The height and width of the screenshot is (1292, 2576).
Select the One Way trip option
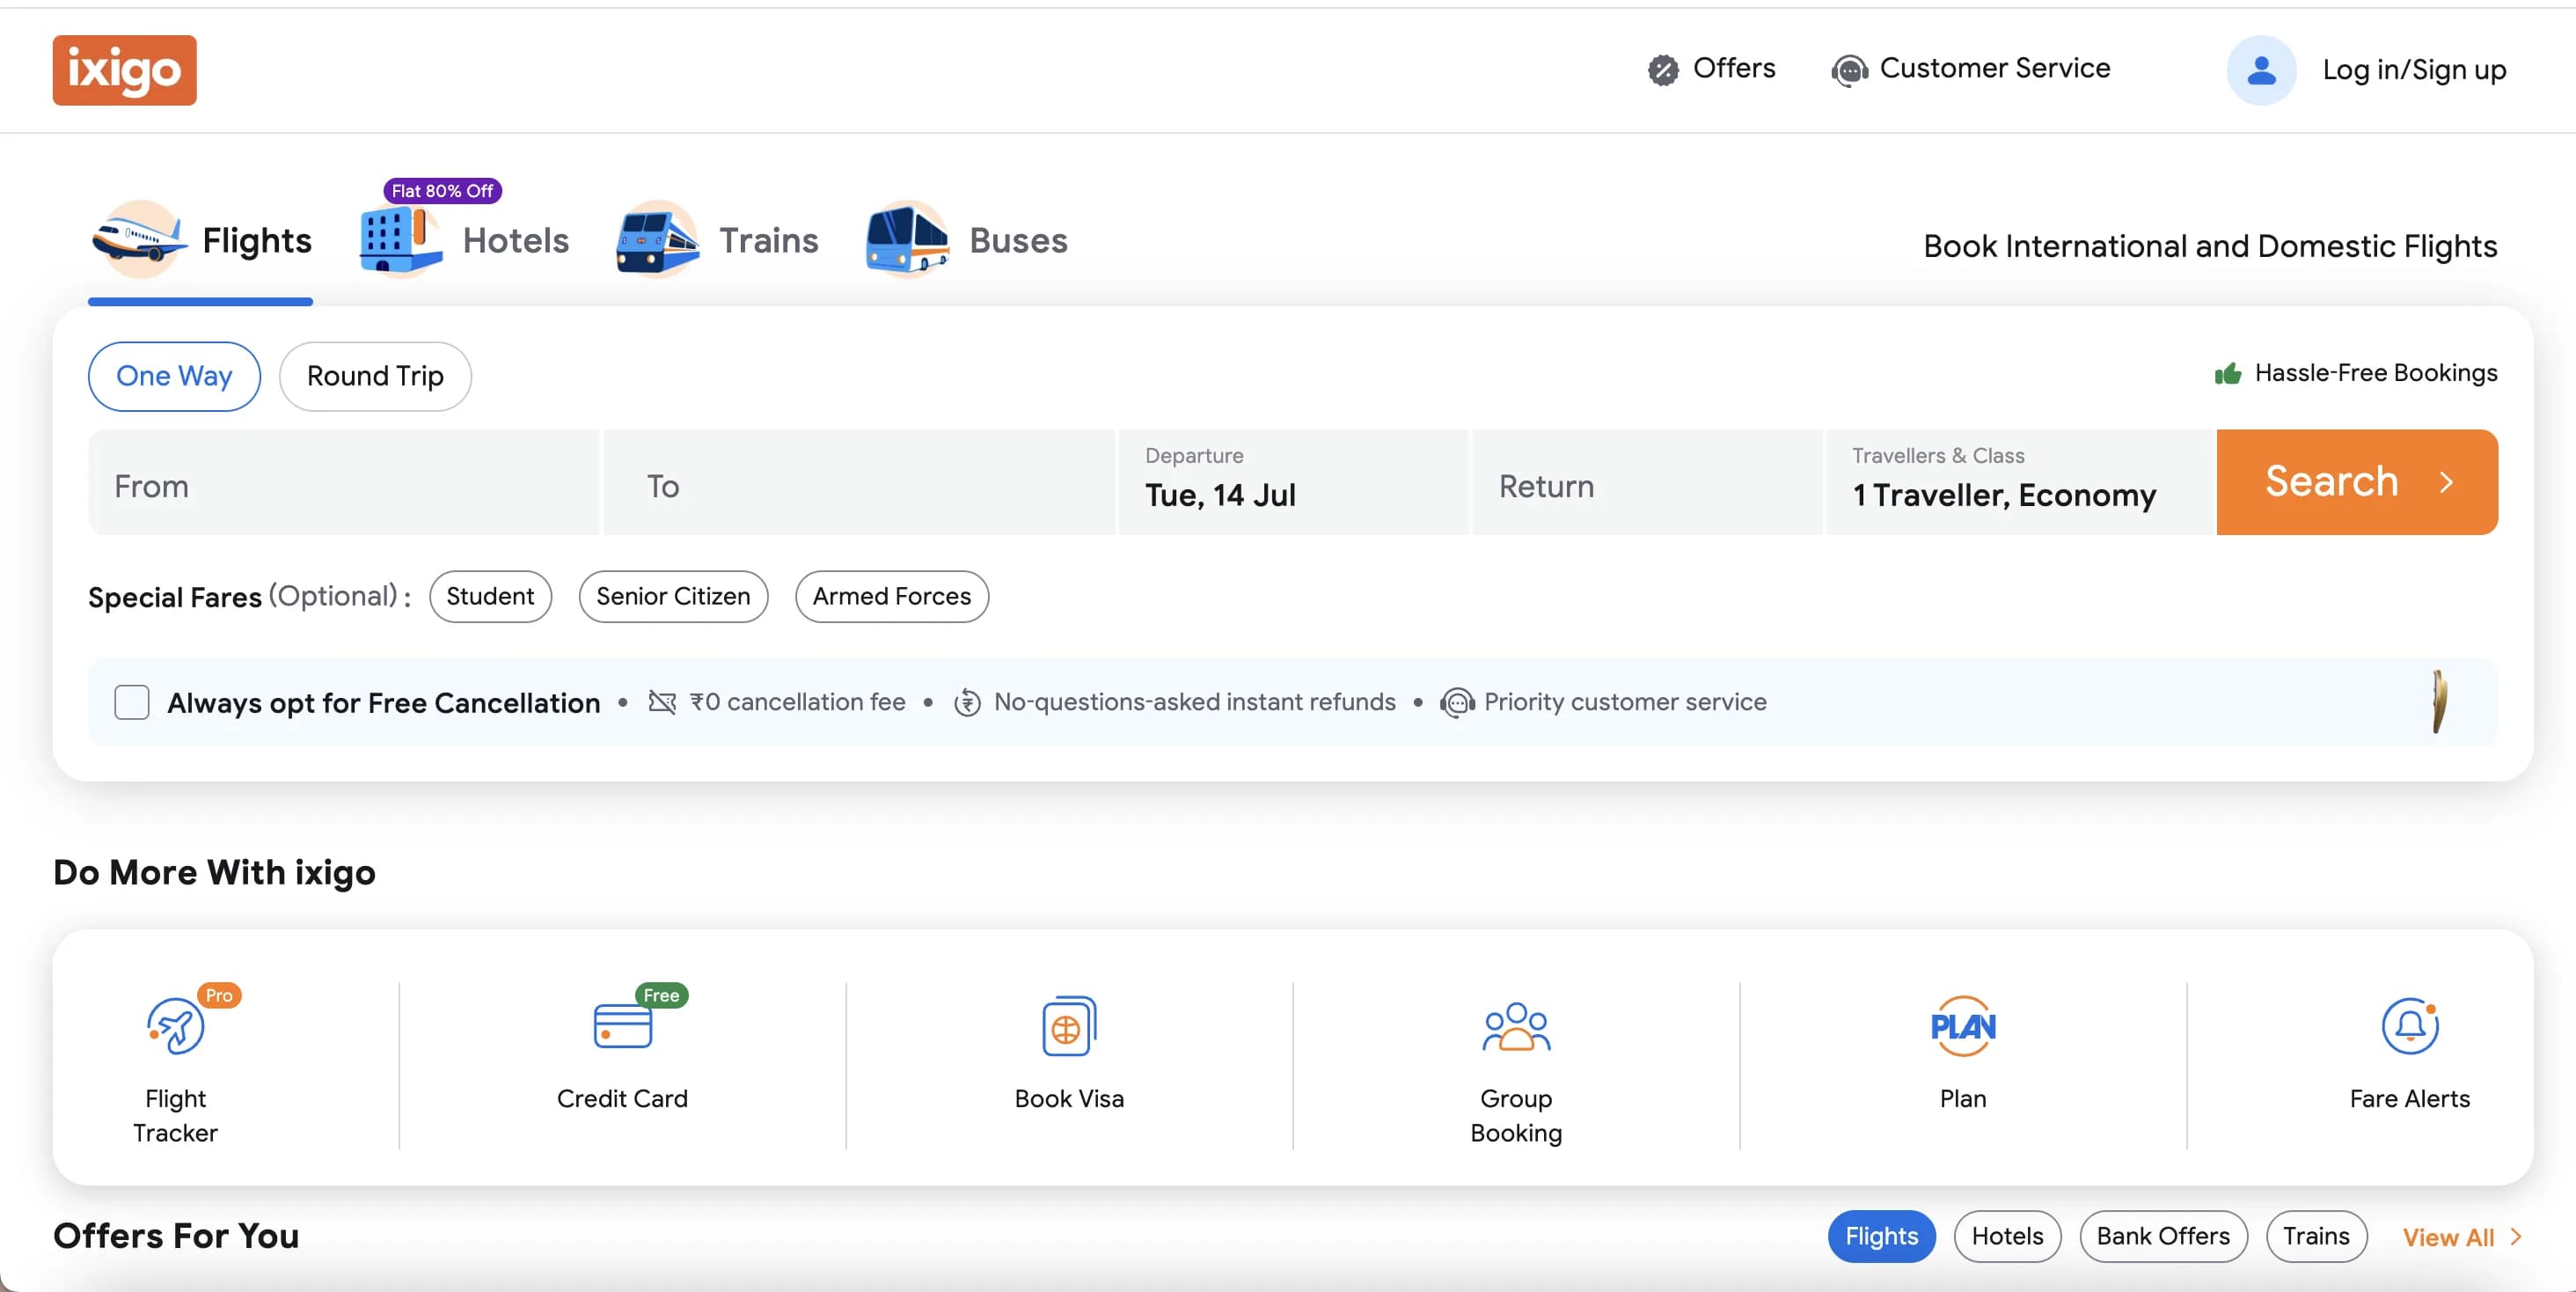174,376
